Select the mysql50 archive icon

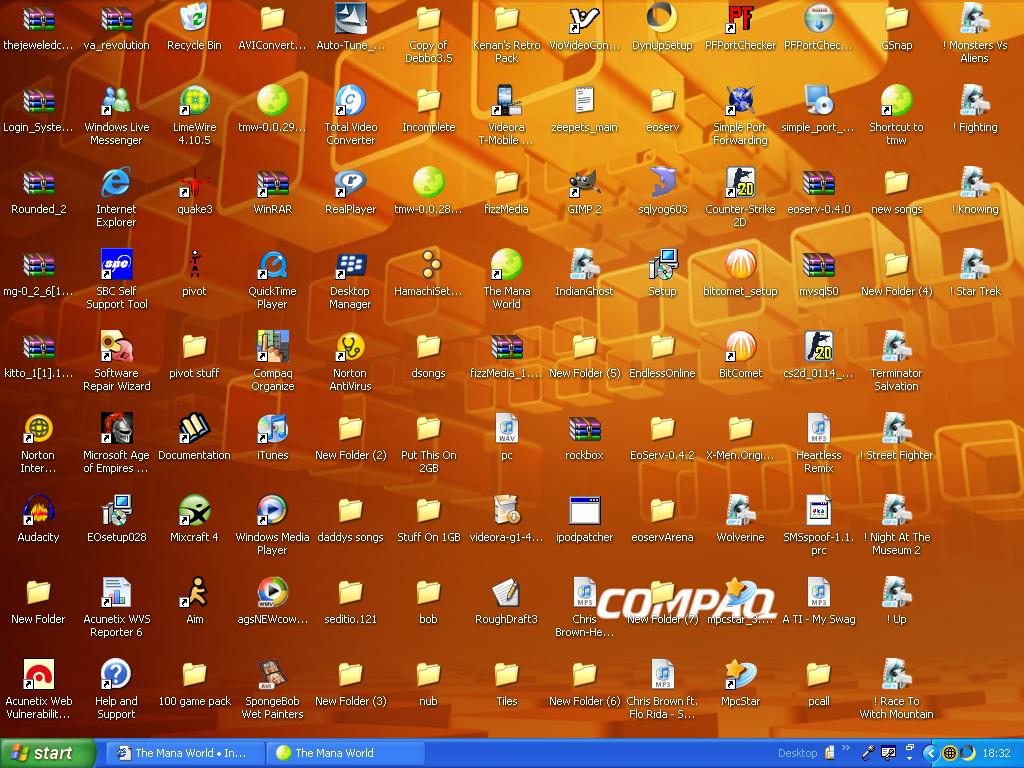(818, 264)
